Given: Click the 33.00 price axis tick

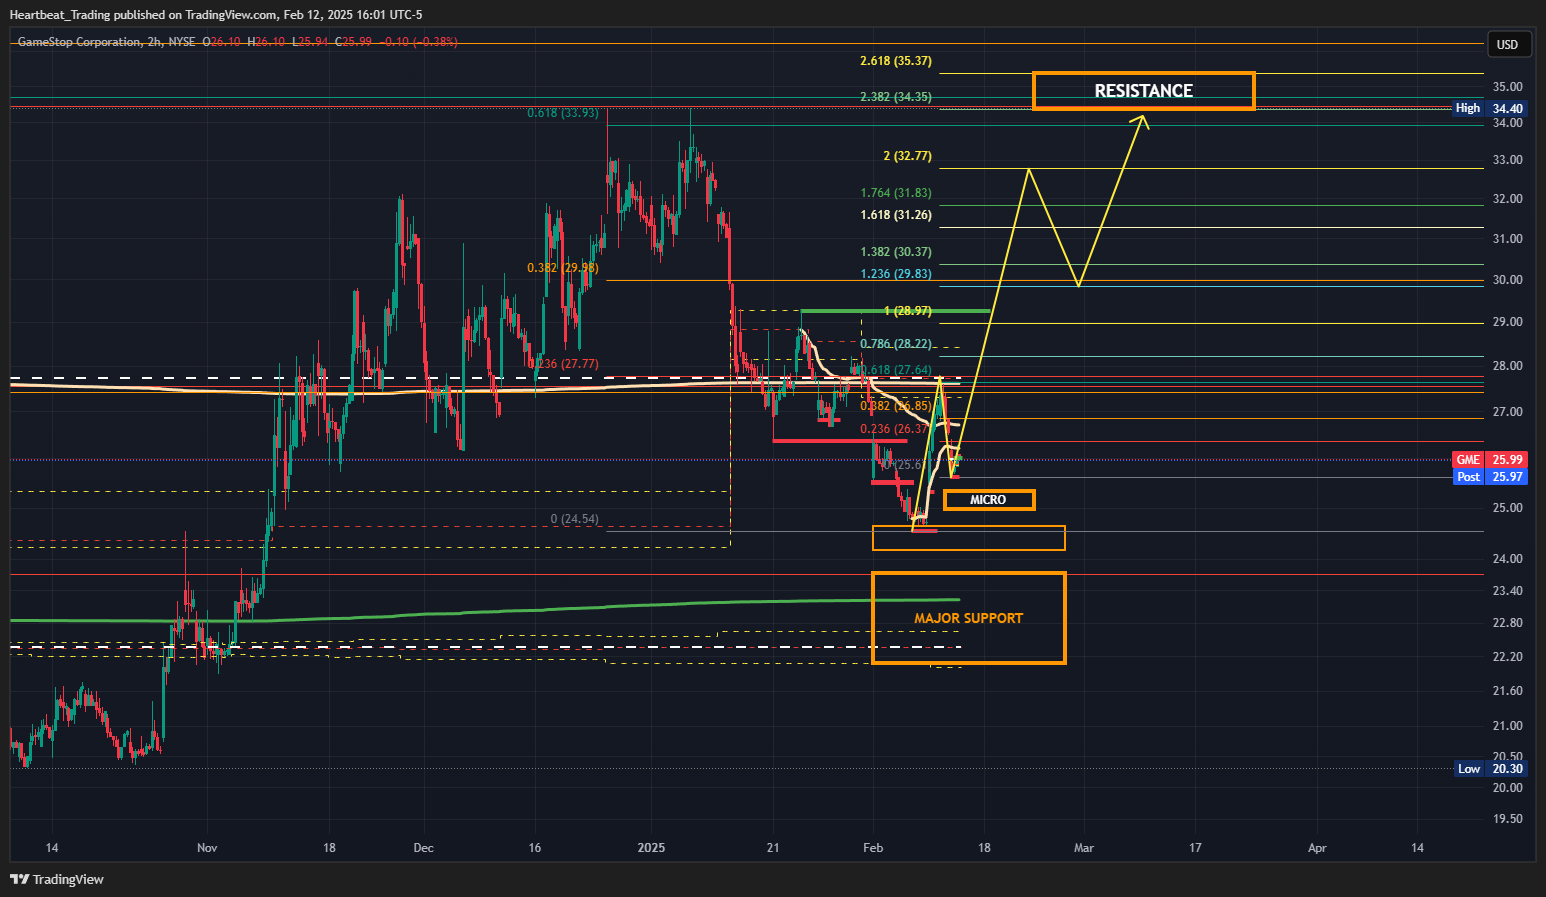Looking at the screenshot, I should [1507, 160].
